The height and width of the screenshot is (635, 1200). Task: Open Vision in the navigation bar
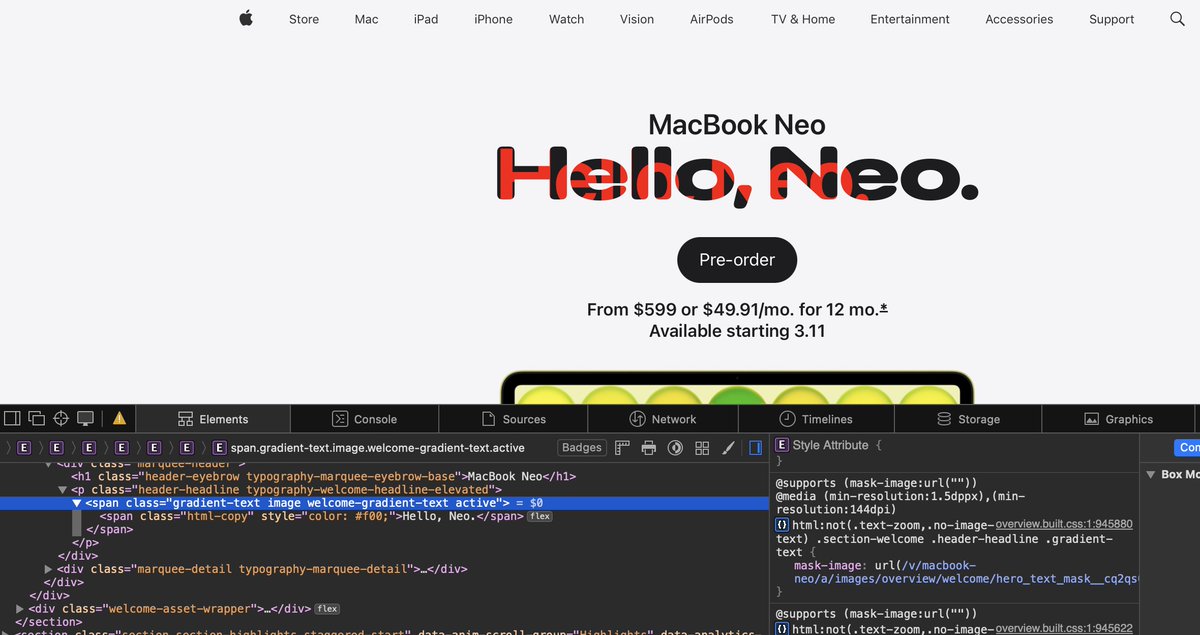pos(637,19)
